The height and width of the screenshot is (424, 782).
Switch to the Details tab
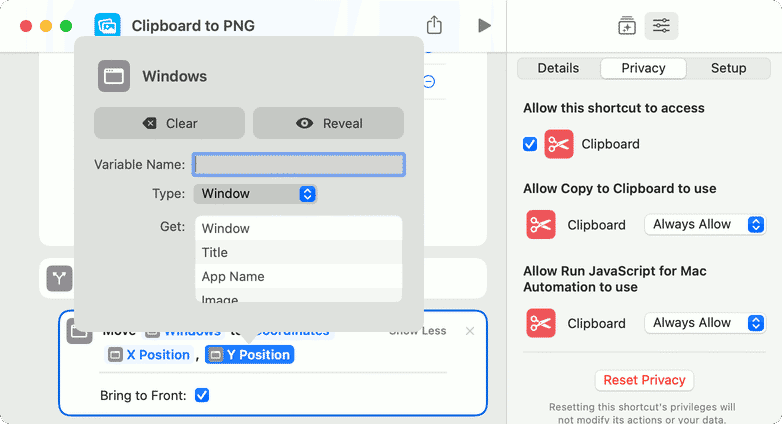coord(558,68)
